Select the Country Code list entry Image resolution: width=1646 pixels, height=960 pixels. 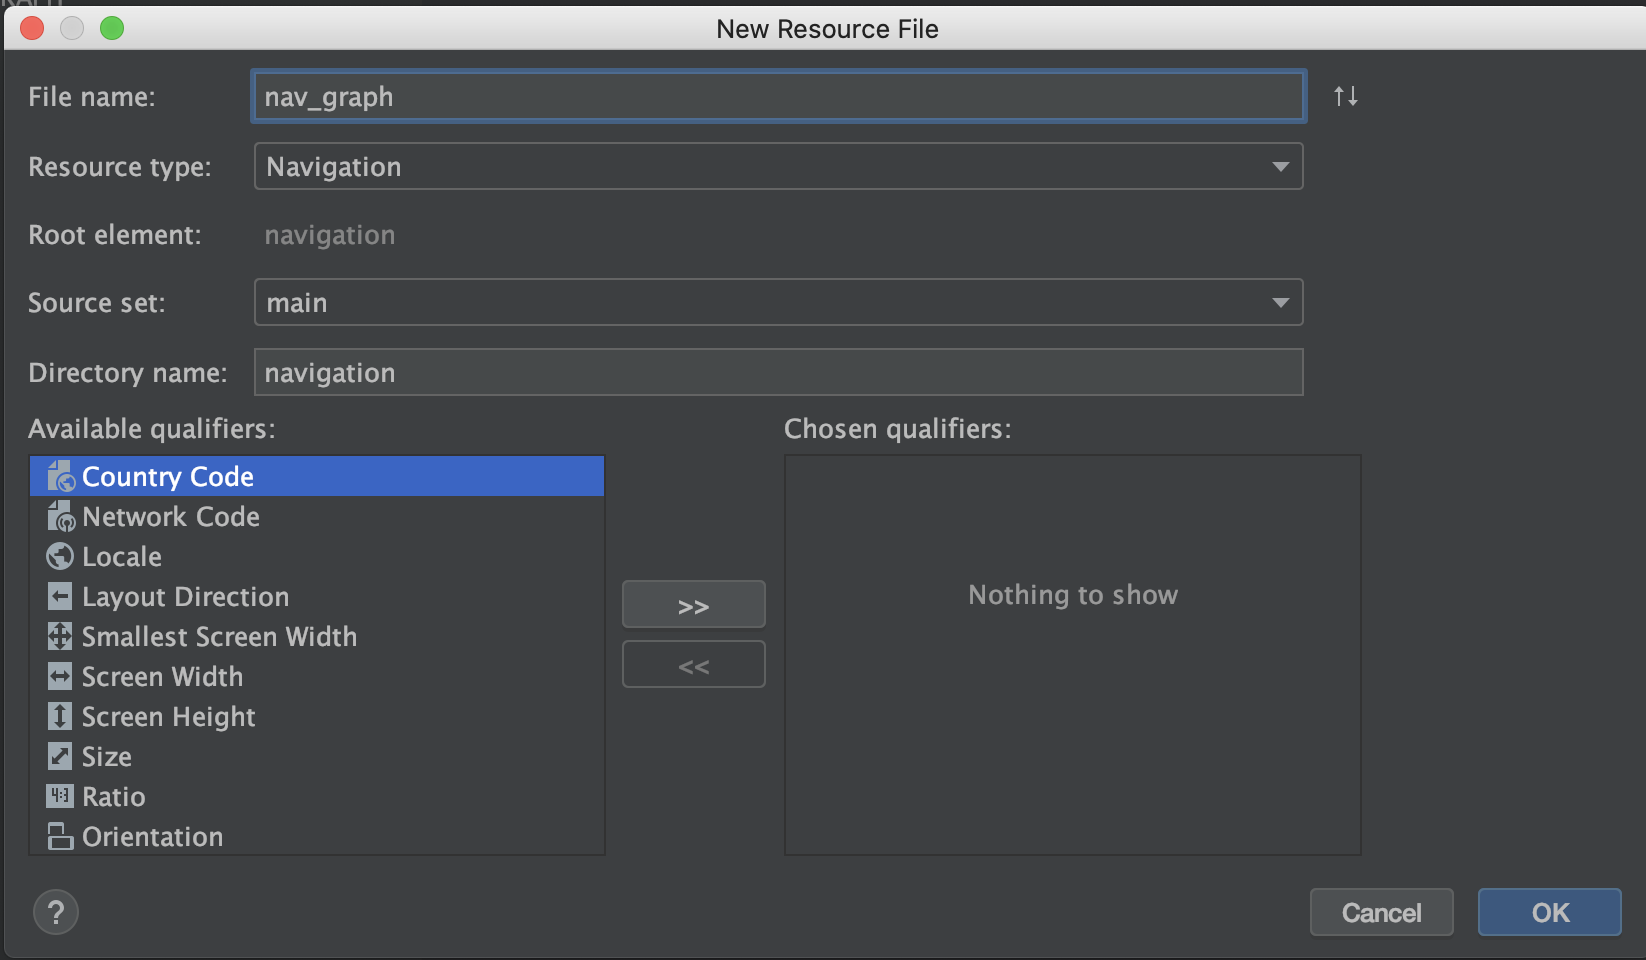[317, 476]
